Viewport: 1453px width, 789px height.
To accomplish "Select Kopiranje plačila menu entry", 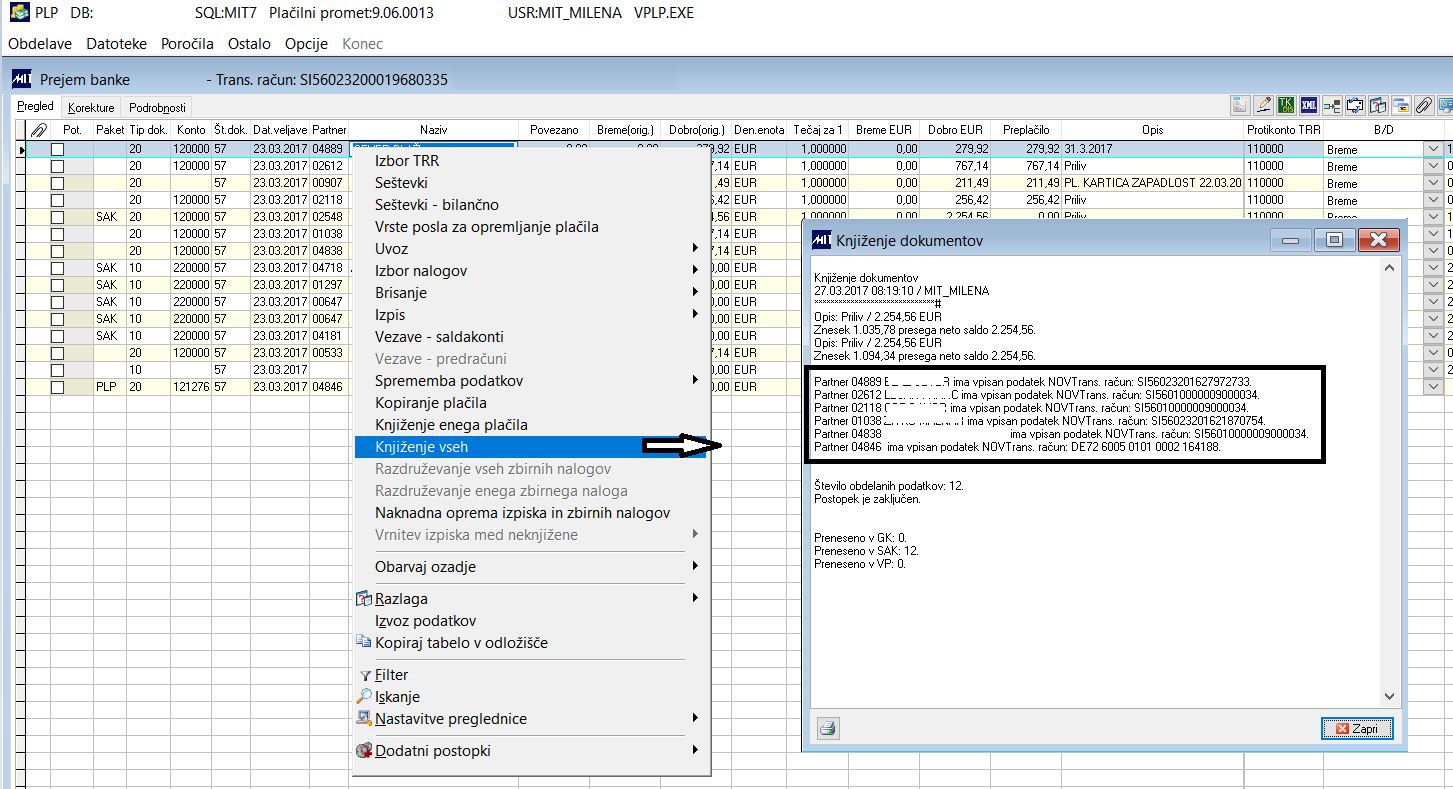I will pos(532,402).
